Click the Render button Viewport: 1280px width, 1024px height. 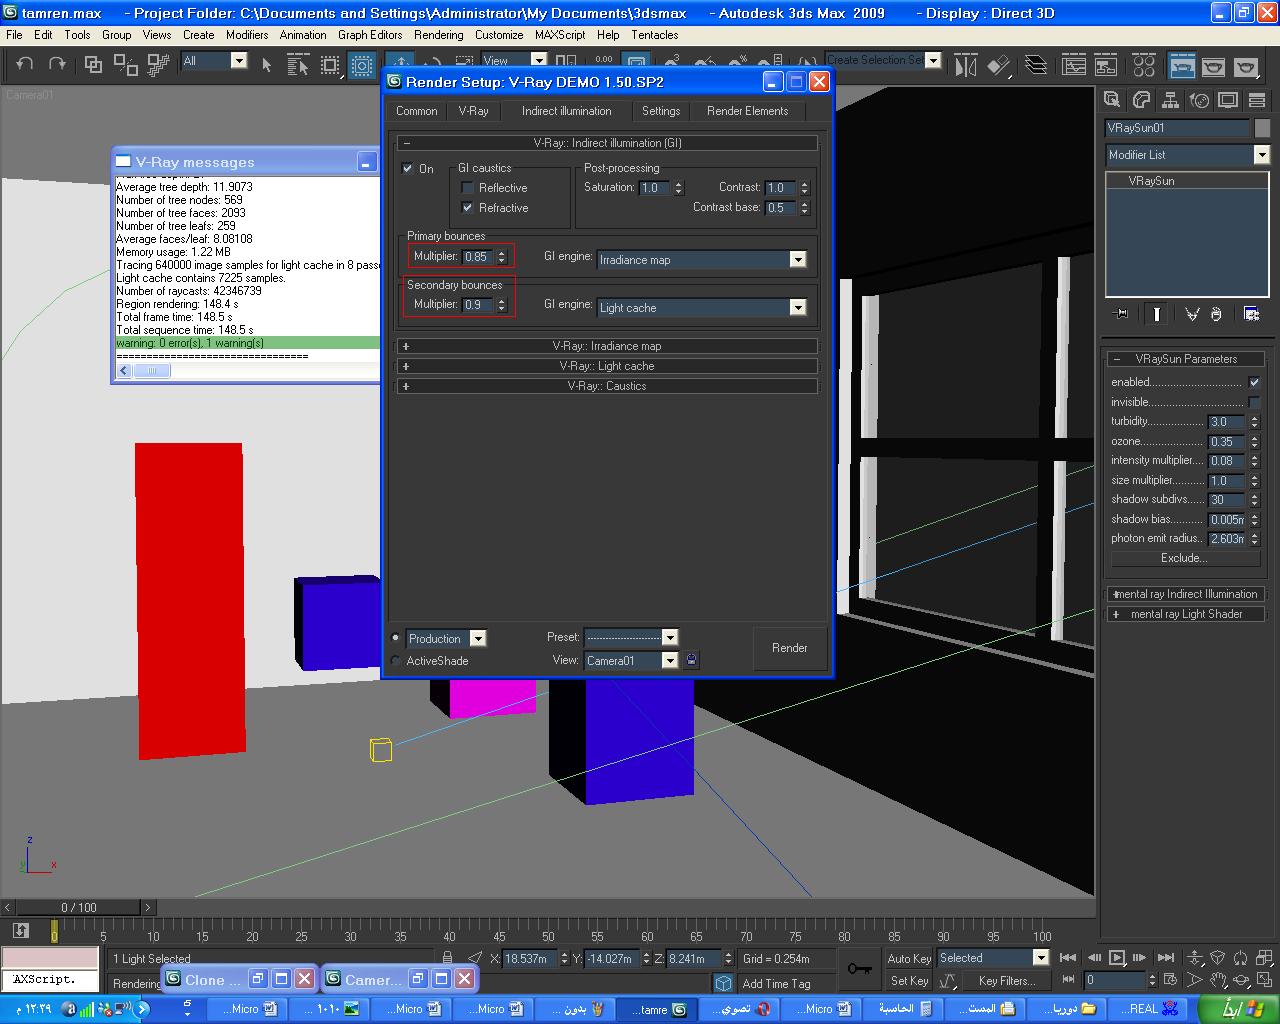point(789,648)
